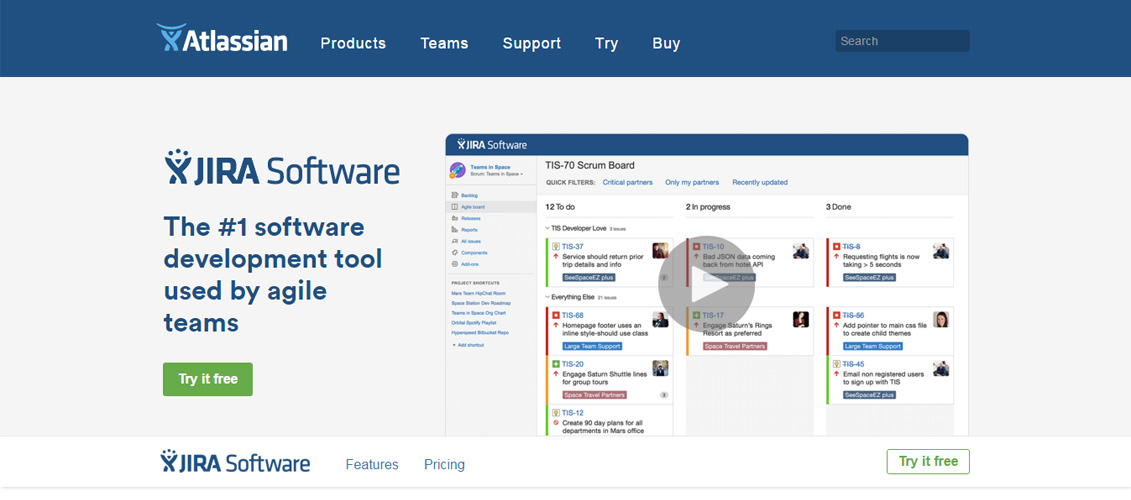Open the Try menu
This screenshot has height=500, width=1131.
pyautogui.click(x=607, y=43)
